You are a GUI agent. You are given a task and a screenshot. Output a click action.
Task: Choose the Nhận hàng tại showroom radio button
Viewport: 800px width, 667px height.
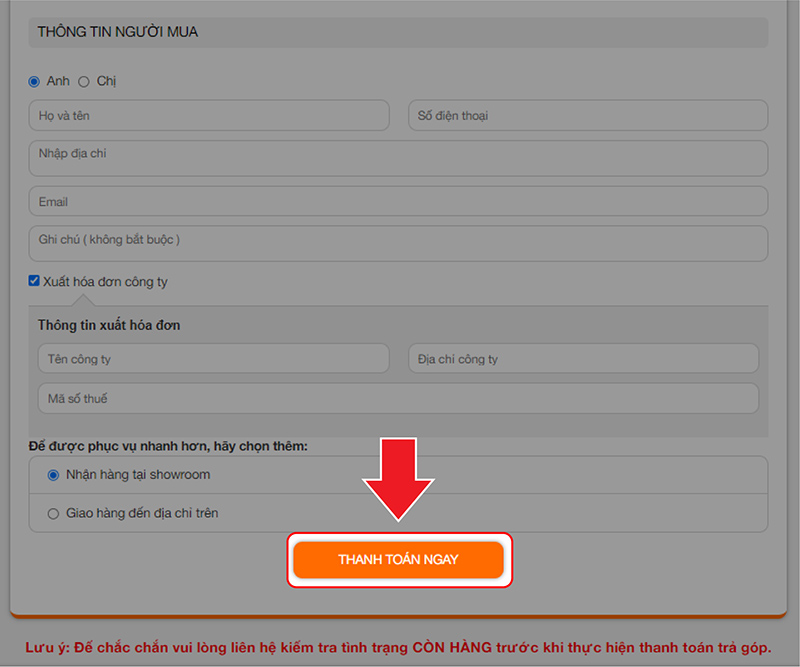54,475
